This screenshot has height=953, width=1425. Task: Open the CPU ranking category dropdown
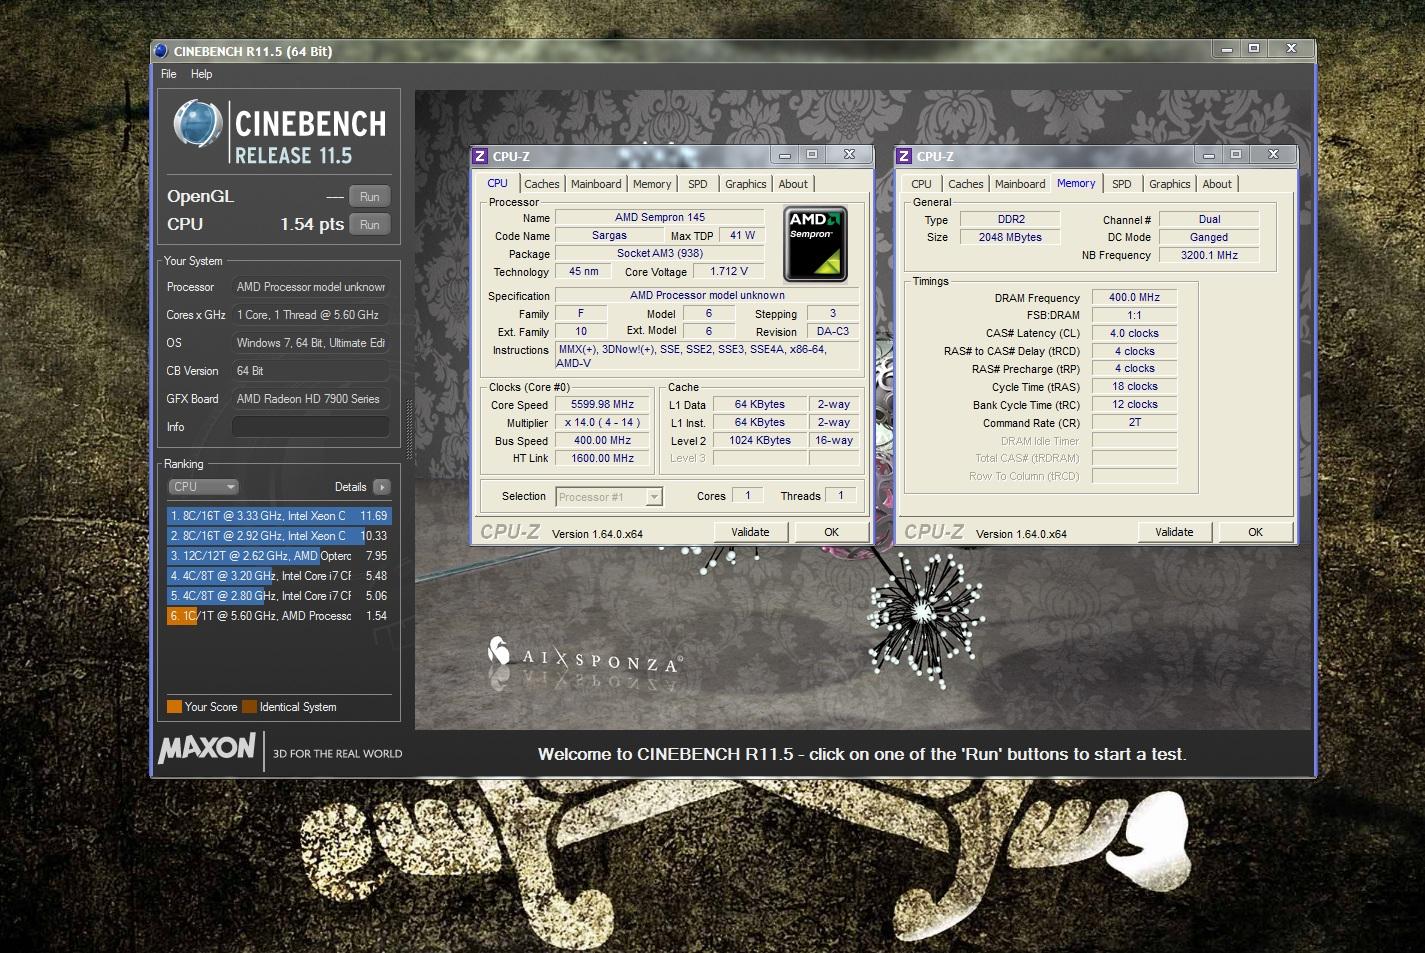coord(203,487)
